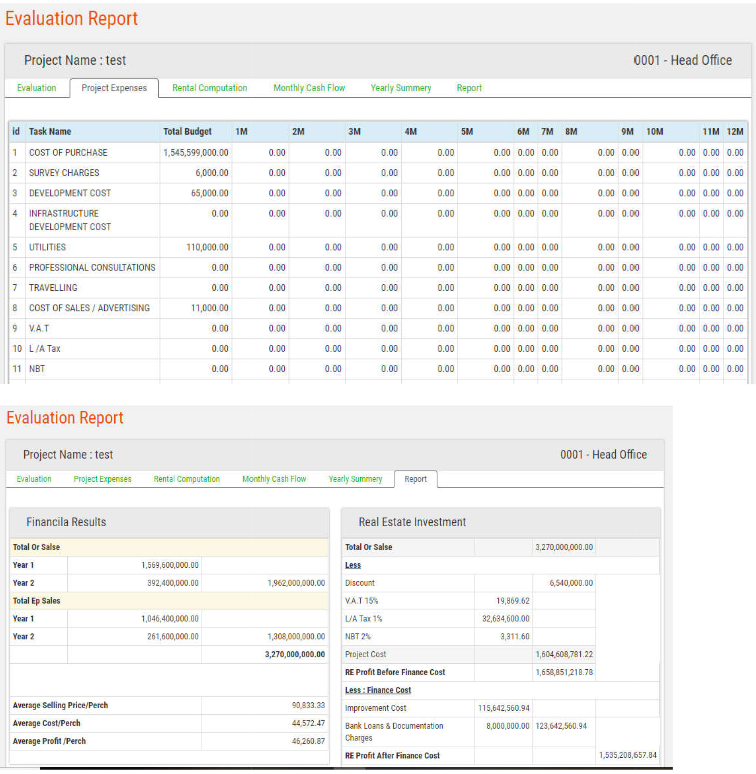Switch to Project Expenses tab in lower panel
The width and height of the screenshot is (756, 774).
tap(102, 479)
